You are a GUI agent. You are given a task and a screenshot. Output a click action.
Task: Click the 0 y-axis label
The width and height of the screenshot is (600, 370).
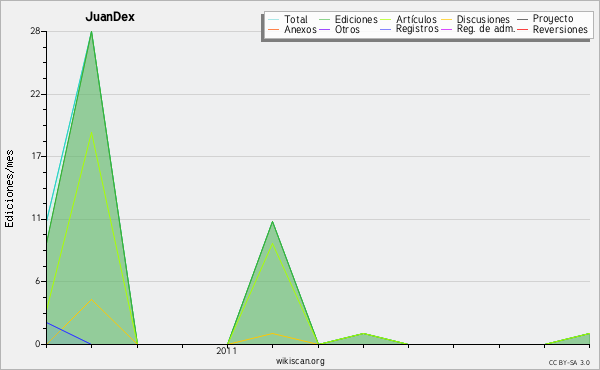38,344
